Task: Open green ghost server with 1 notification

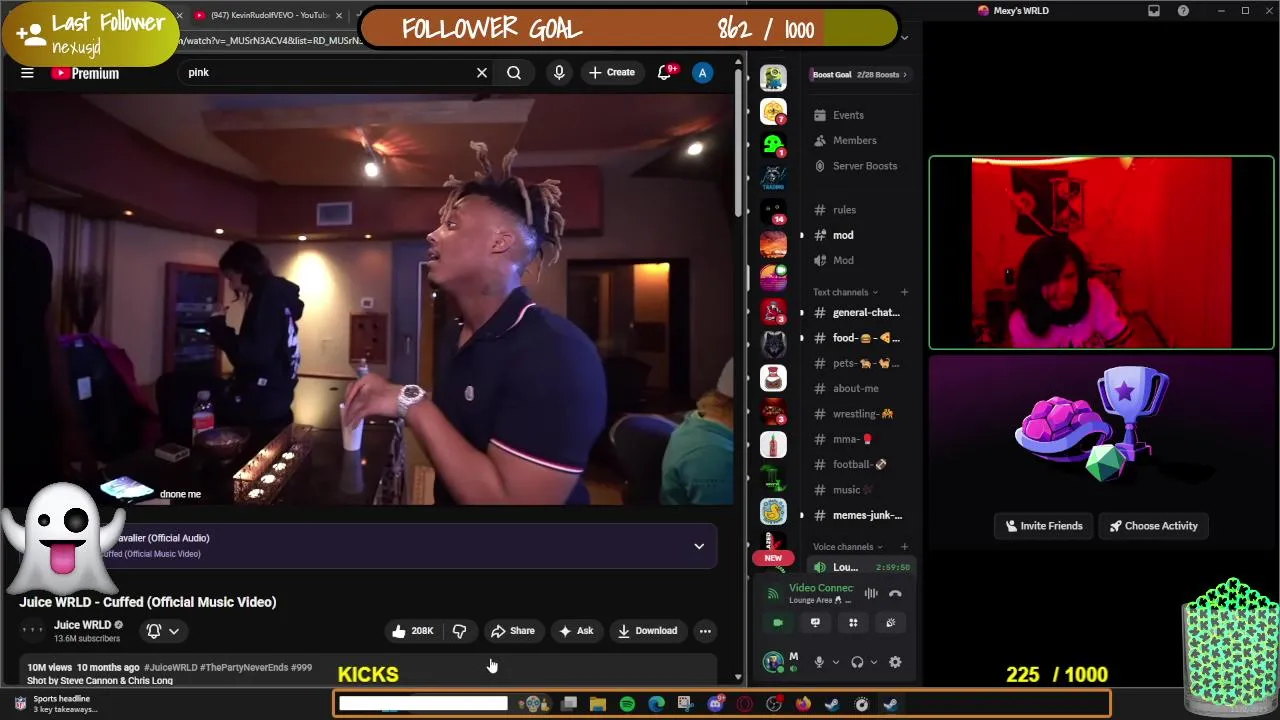Action: (x=773, y=145)
